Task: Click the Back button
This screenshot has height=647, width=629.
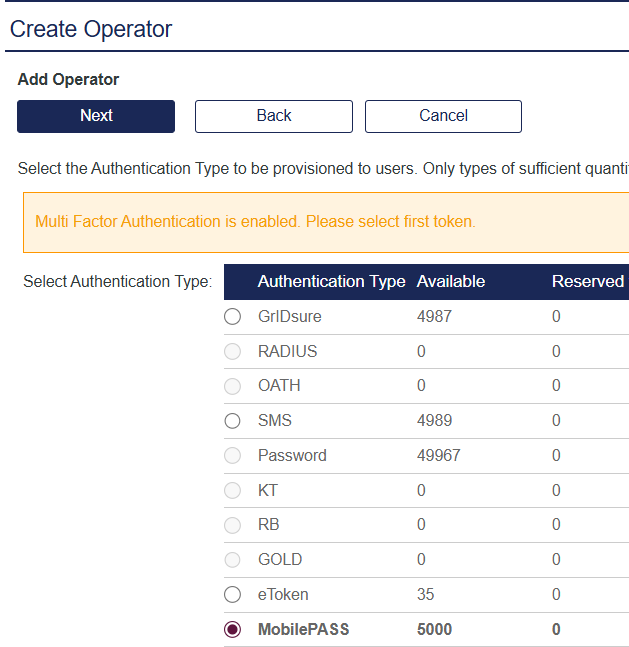Action: (x=273, y=116)
